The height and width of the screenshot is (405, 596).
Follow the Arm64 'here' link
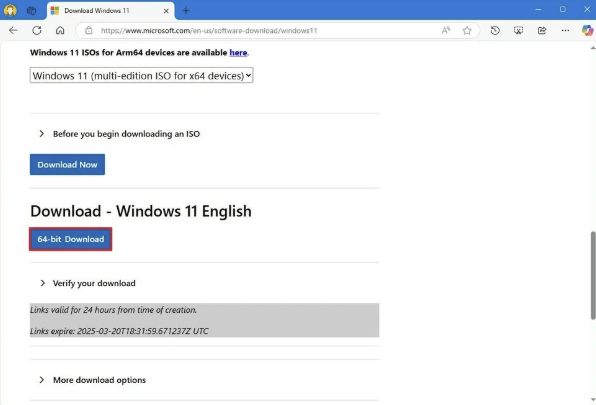click(238, 52)
